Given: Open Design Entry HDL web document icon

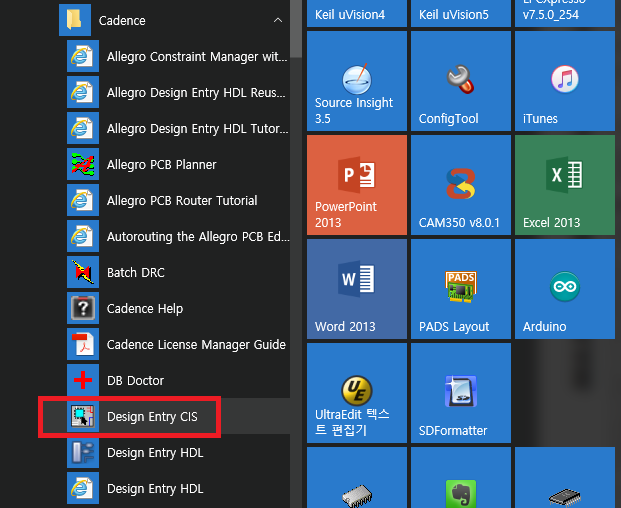Looking at the screenshot, I should (83, 489).
